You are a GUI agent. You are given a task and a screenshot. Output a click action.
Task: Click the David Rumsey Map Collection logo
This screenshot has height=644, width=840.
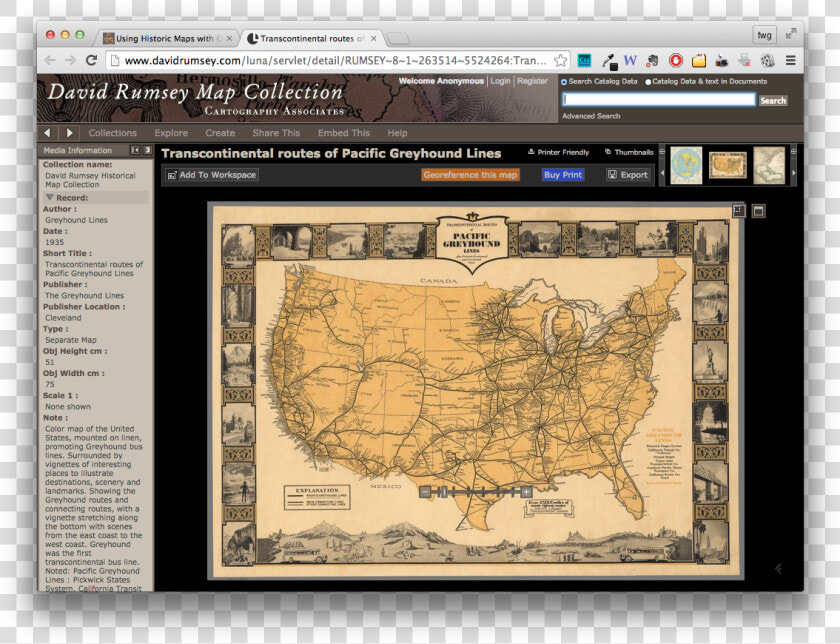(x=196, y=98)
